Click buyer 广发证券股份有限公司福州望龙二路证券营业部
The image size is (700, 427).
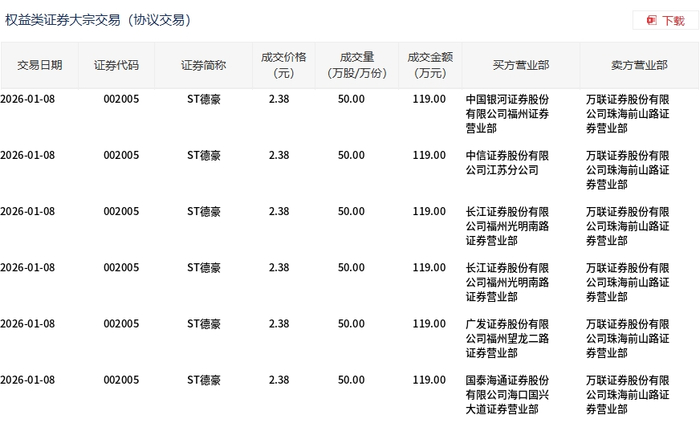507,339
